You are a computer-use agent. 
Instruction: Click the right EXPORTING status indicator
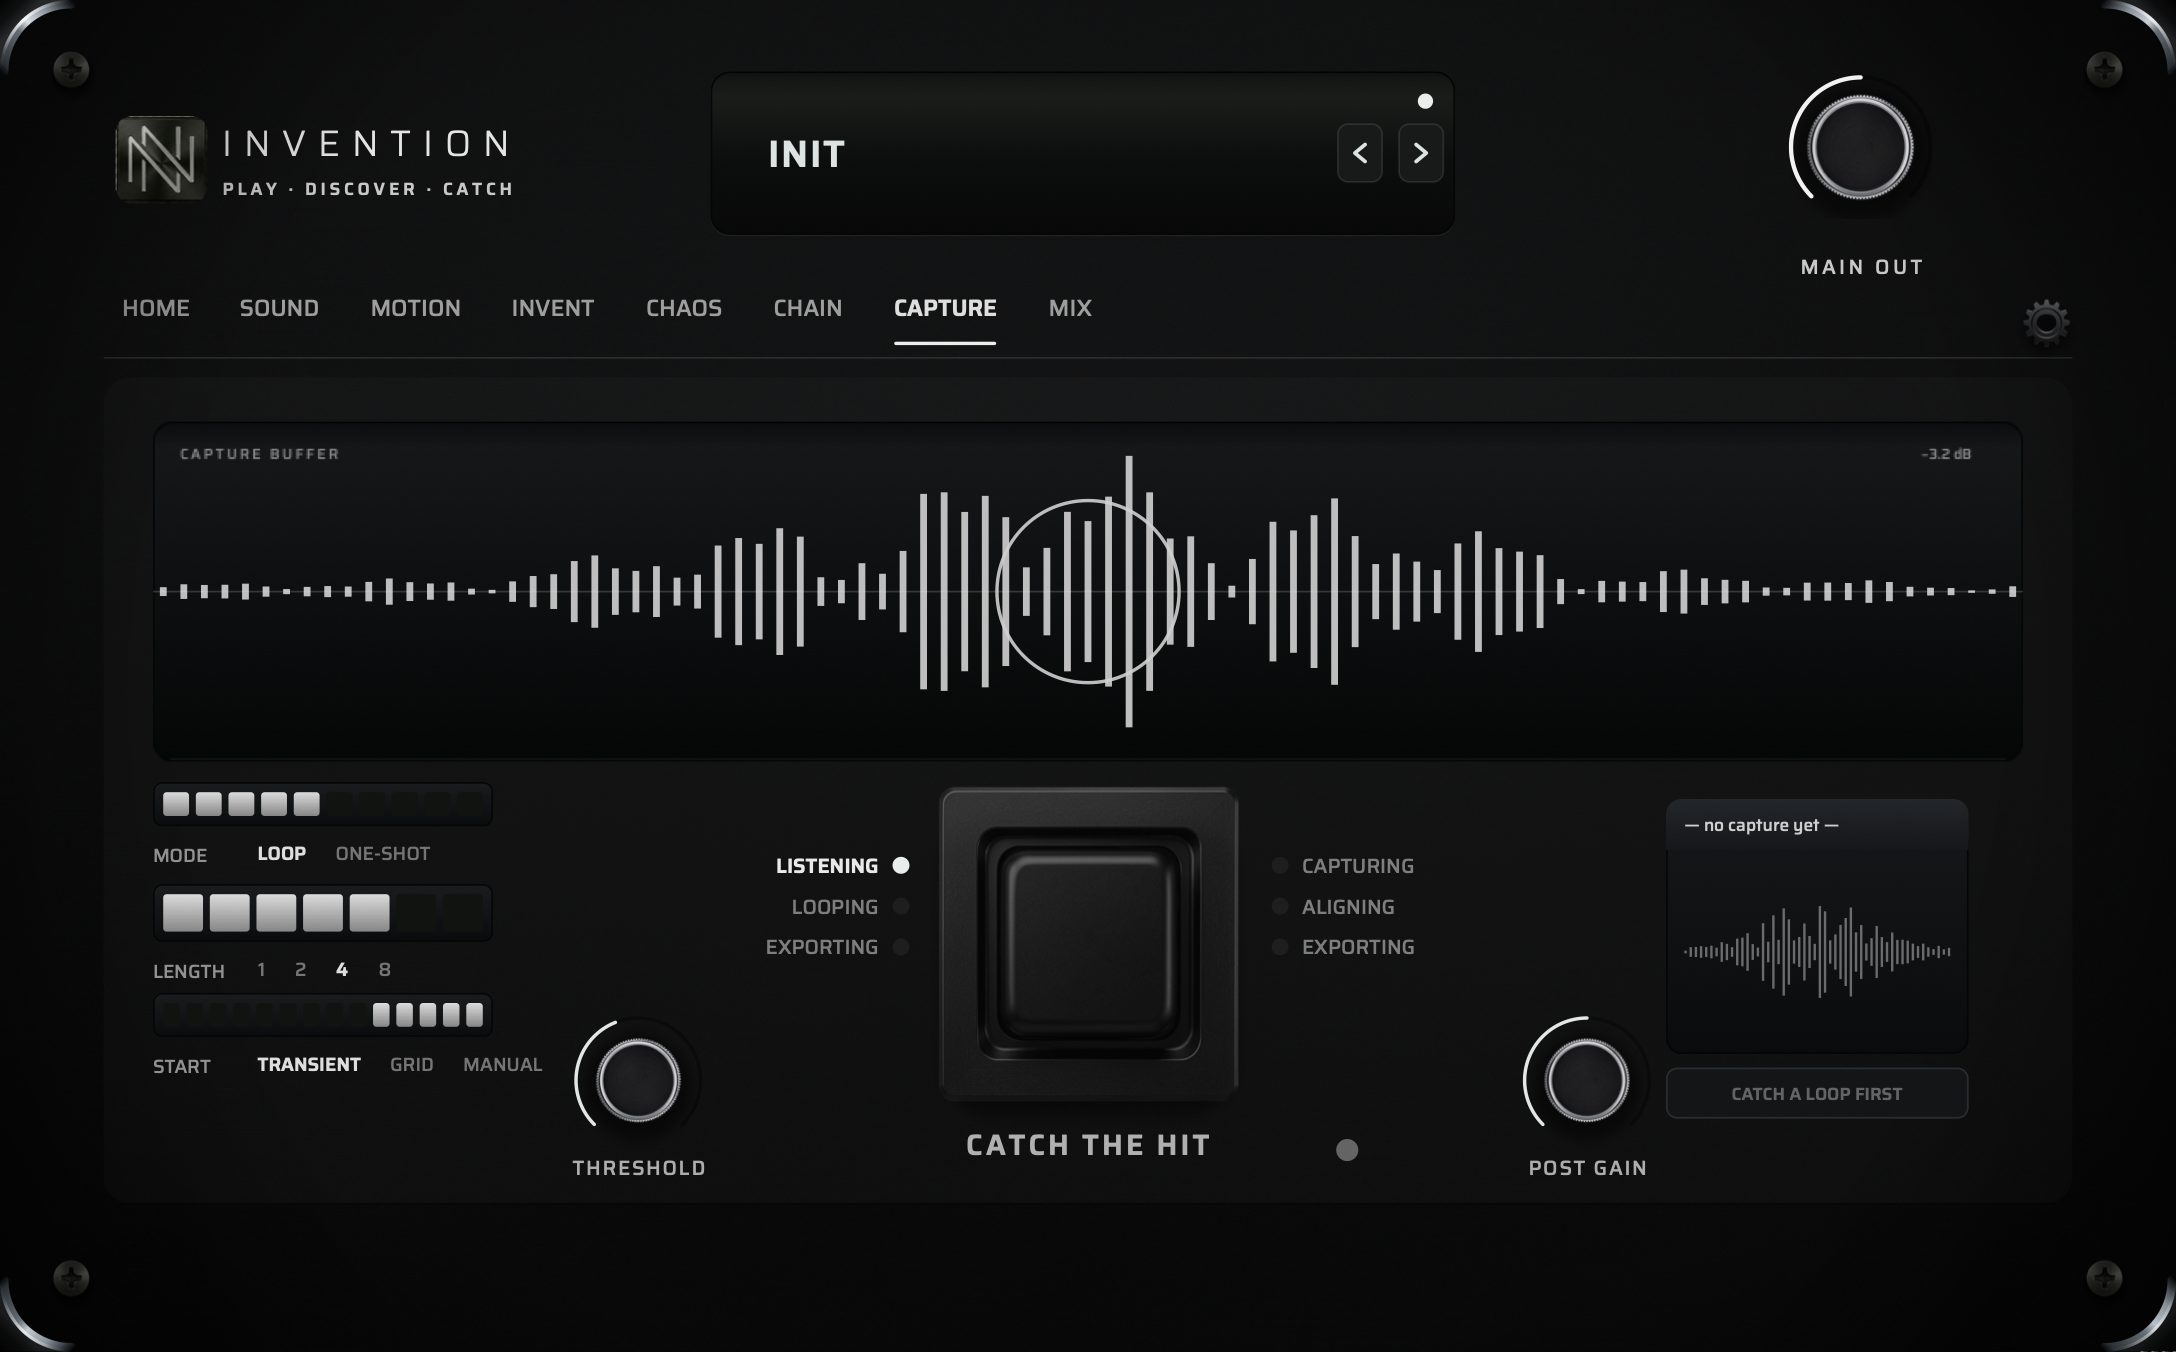coord(1343,947)
